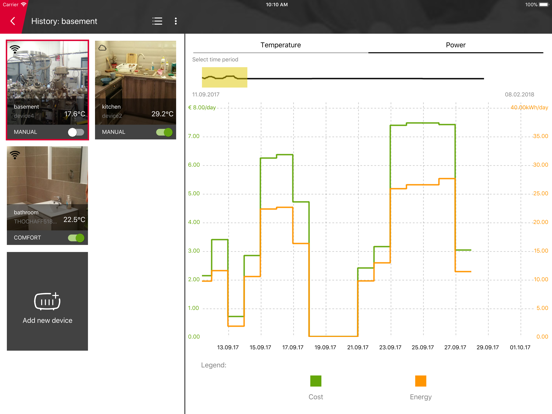Image resolution: width=552 pixels, height=414 pixels.
Task: Click the 19.09.17 date on x-axis
Action: click(x=325, y=347)
